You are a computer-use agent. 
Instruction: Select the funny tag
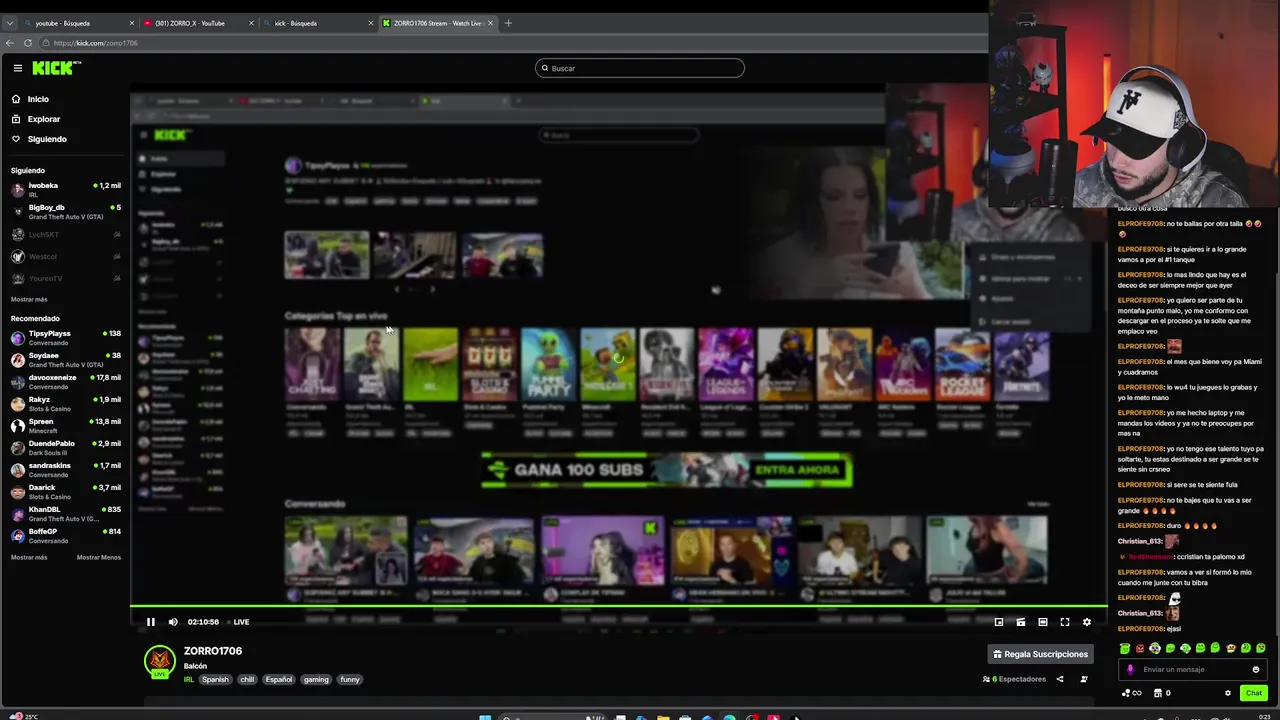(x=349, y=680)
